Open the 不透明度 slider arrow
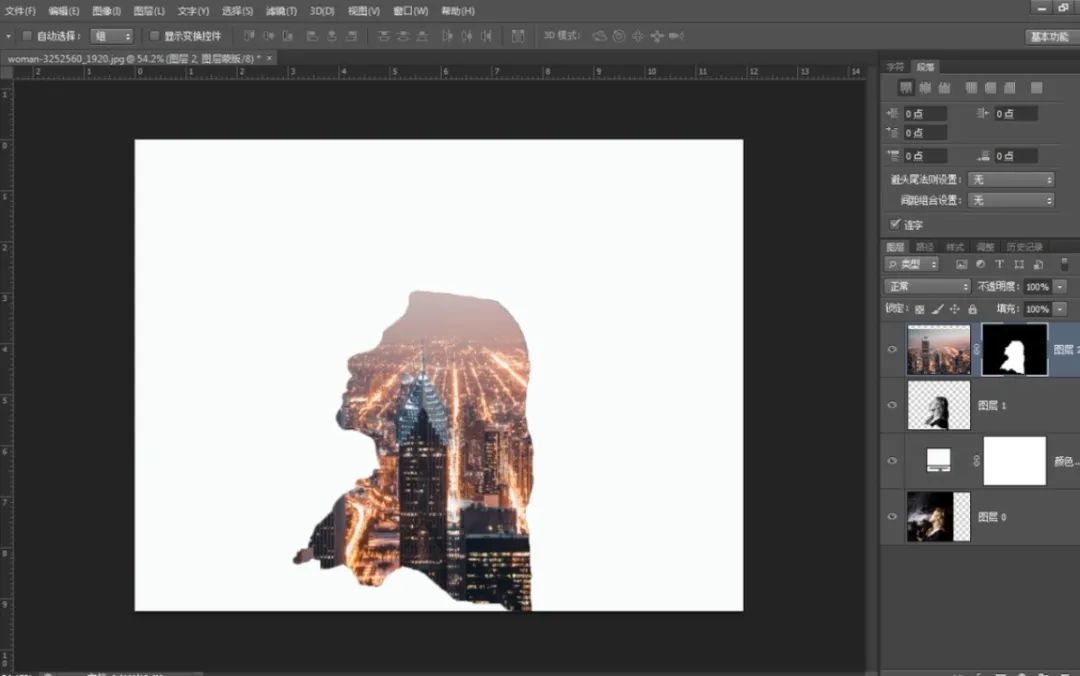The image size is (1080, 676). [x=1061, y=286]
